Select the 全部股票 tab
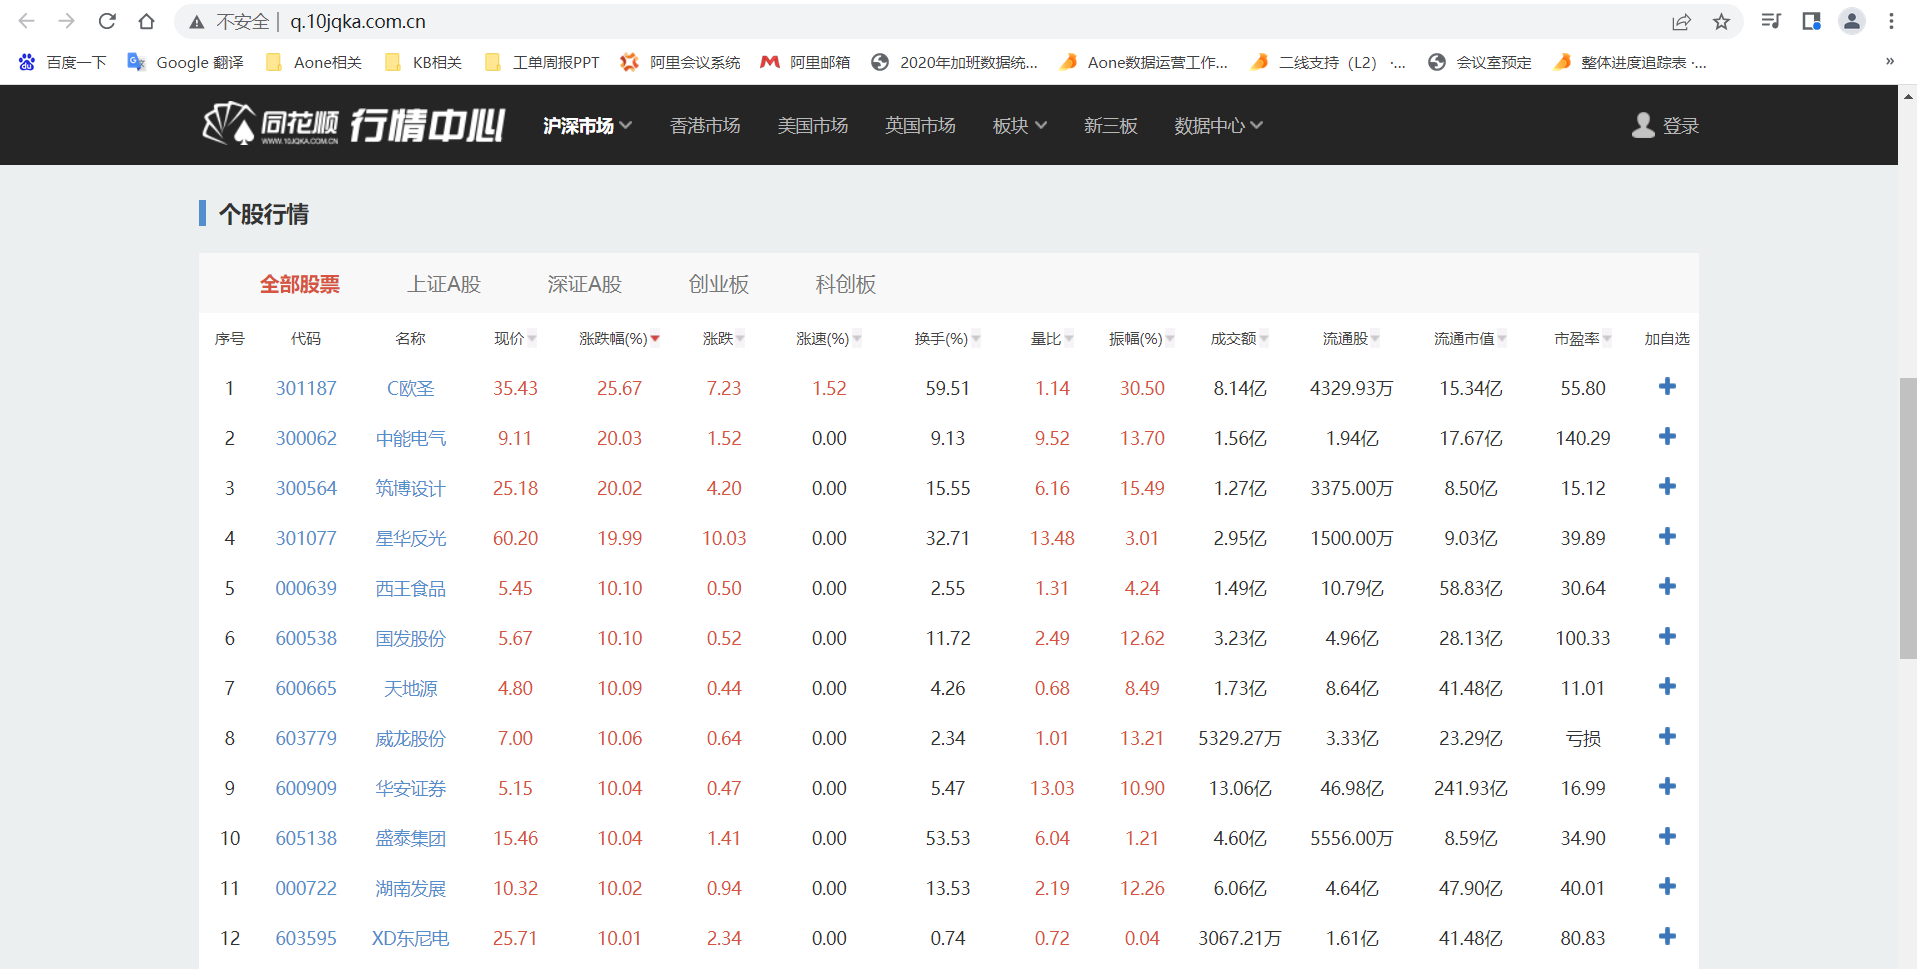Screen dimensions: 1917x969 click(300, 284)
